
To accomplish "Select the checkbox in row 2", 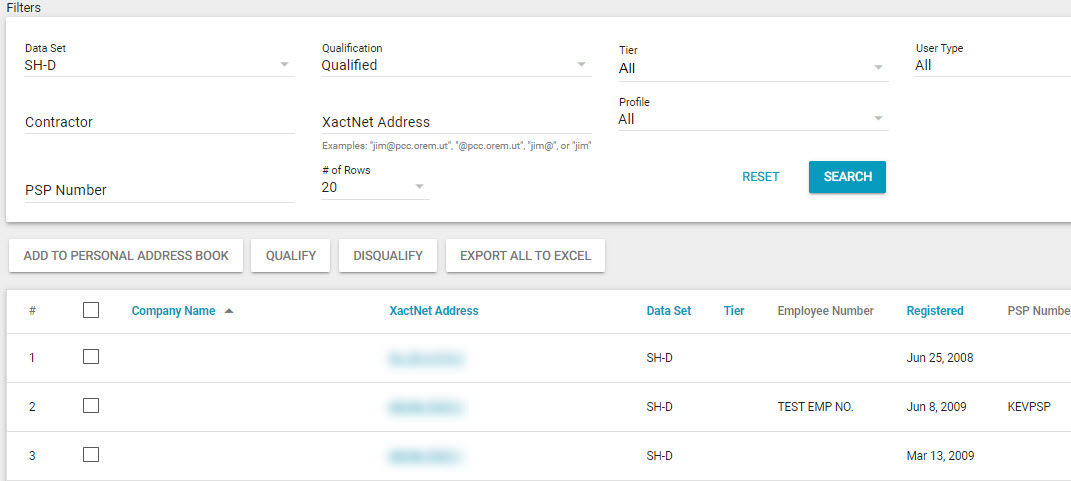I will tap(91, 406).
